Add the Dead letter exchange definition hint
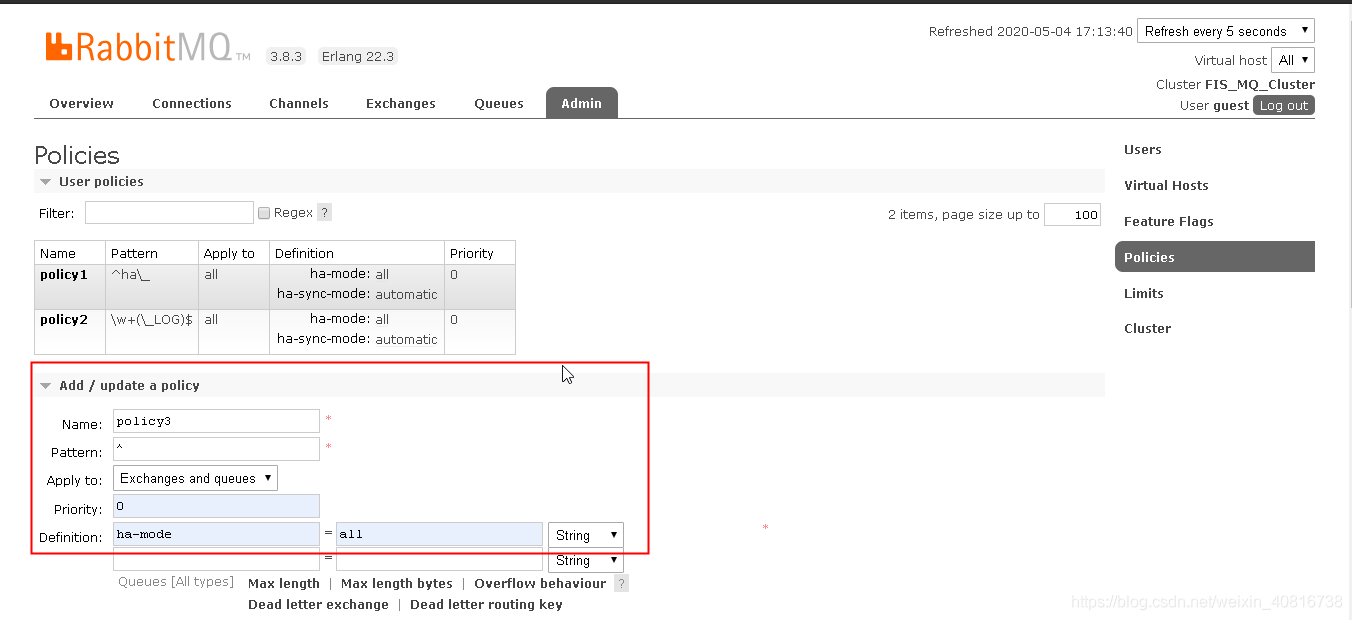This screenshot has height=620, width=1352. point(318,604)
